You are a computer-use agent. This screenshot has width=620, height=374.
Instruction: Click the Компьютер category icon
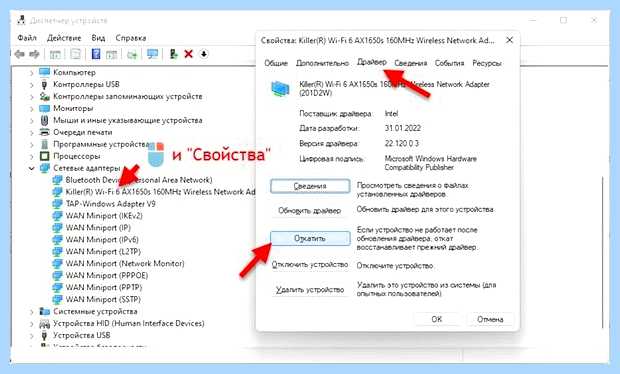coord(45,72)
